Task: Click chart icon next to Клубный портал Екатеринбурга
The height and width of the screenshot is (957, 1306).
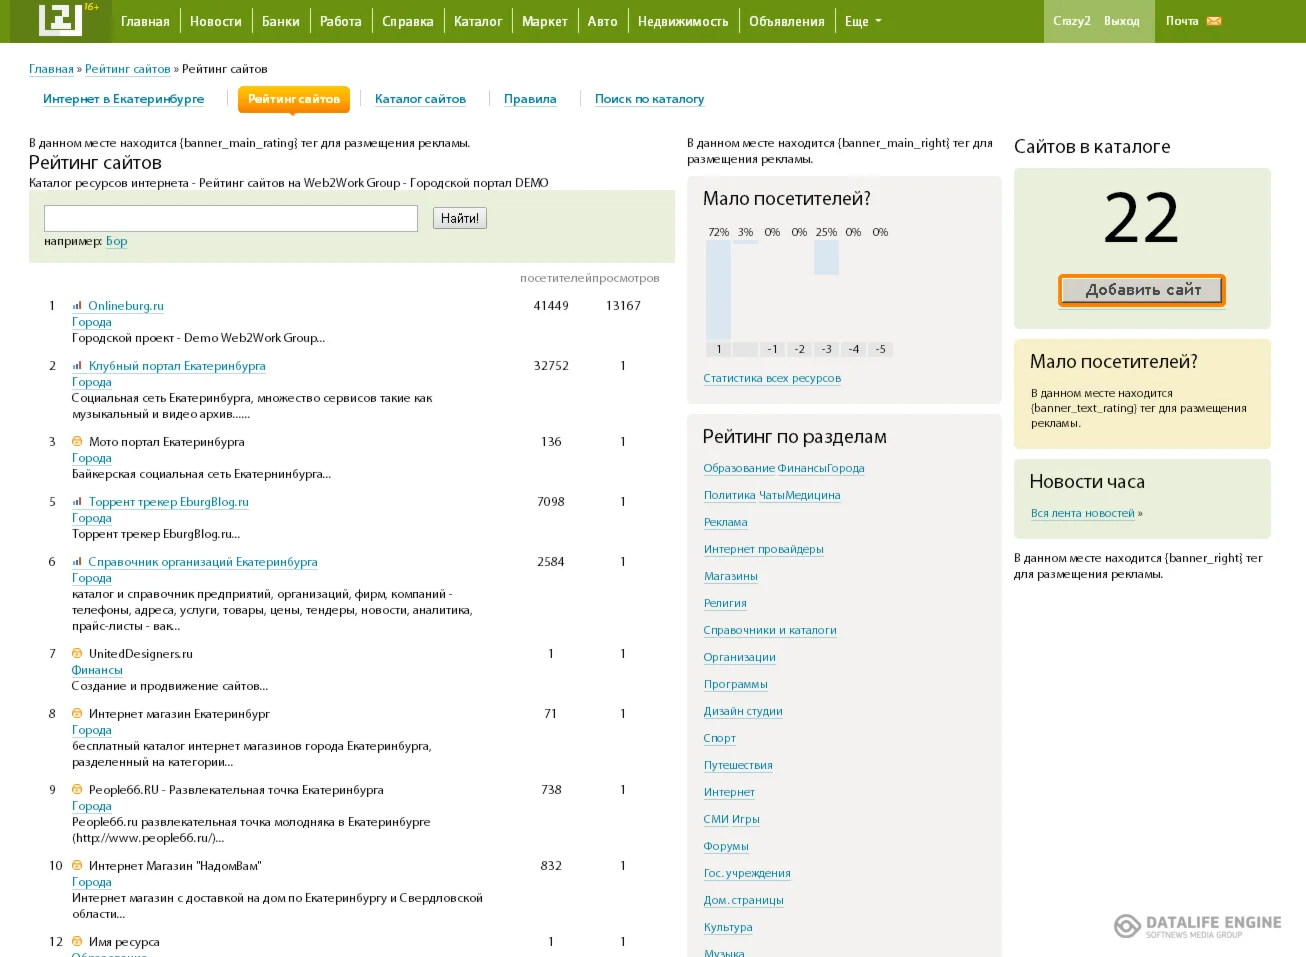Action: pos(77,366)
